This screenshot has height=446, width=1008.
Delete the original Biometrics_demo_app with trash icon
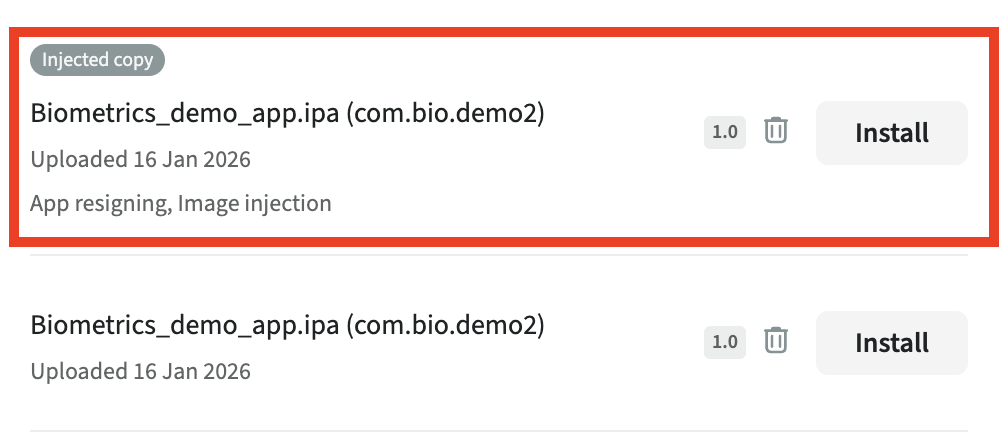[x=776, y=341]
